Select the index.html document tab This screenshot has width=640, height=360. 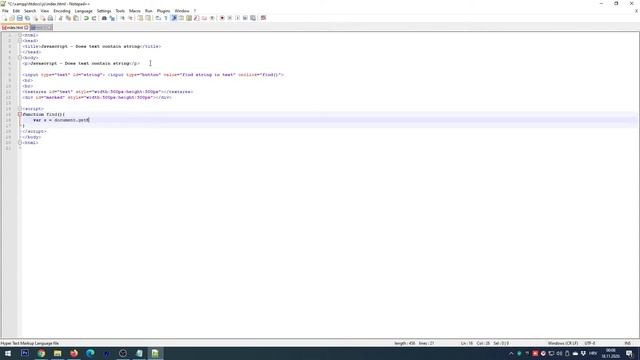(x=14, y=27)
